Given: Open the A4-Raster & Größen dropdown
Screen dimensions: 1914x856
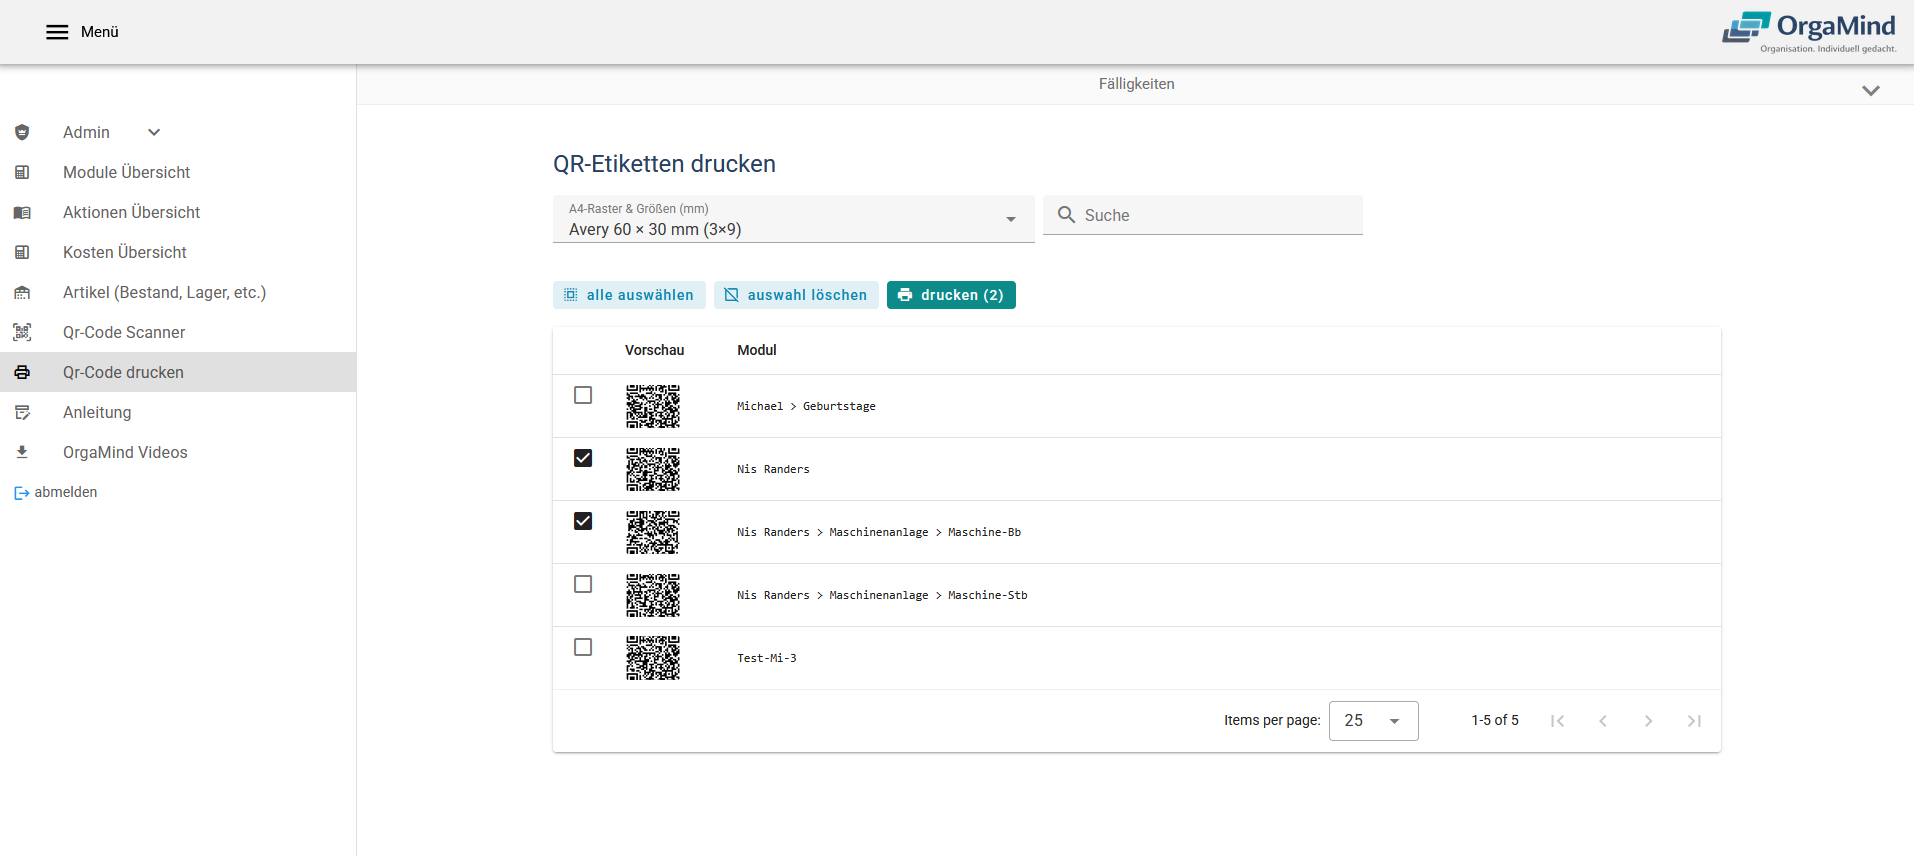Looking at the screenshot, I should [x=793, y=219].
